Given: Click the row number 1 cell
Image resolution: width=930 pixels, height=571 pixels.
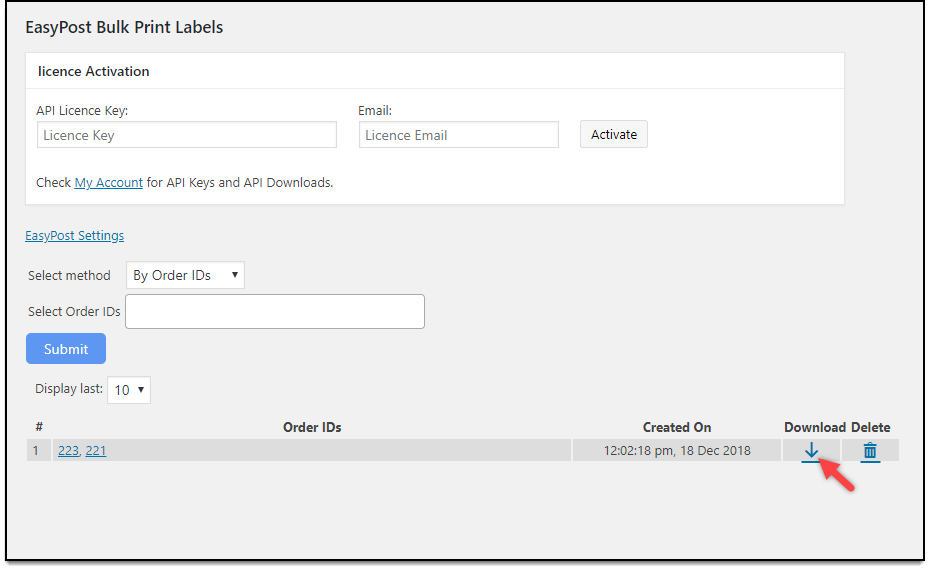Looking at the screenshot, I should [39, 451].
